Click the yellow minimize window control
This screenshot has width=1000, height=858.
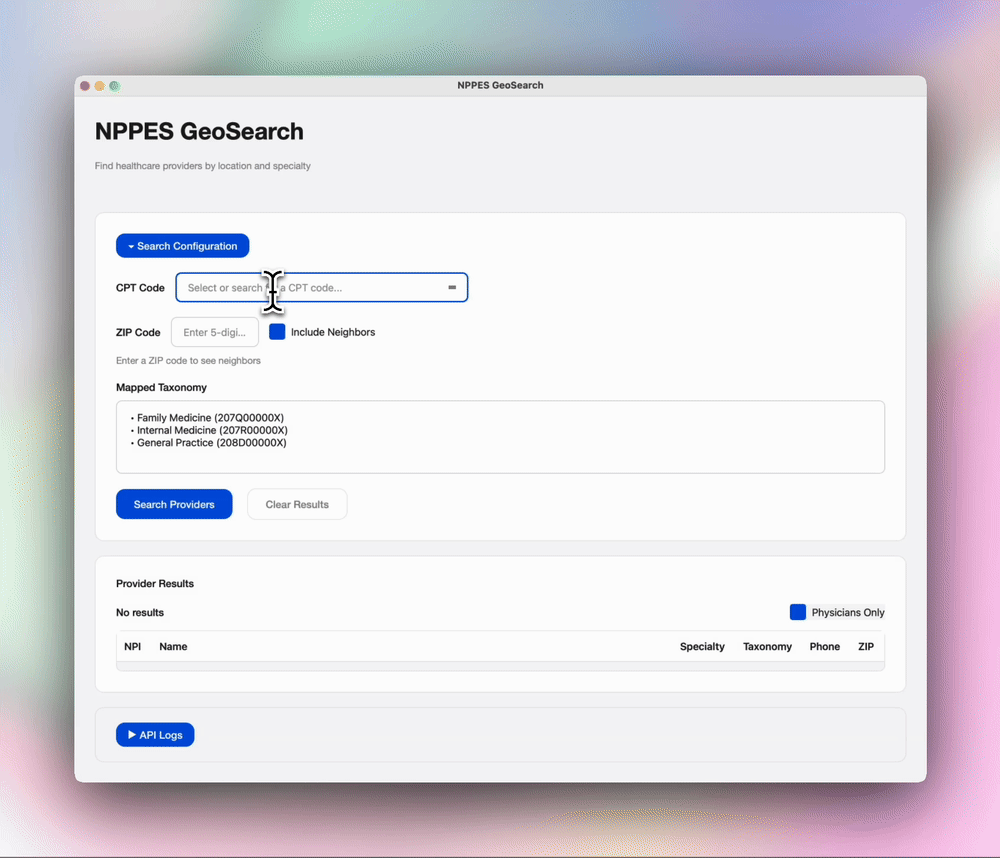pyautogui.click(x=99, y=86)
